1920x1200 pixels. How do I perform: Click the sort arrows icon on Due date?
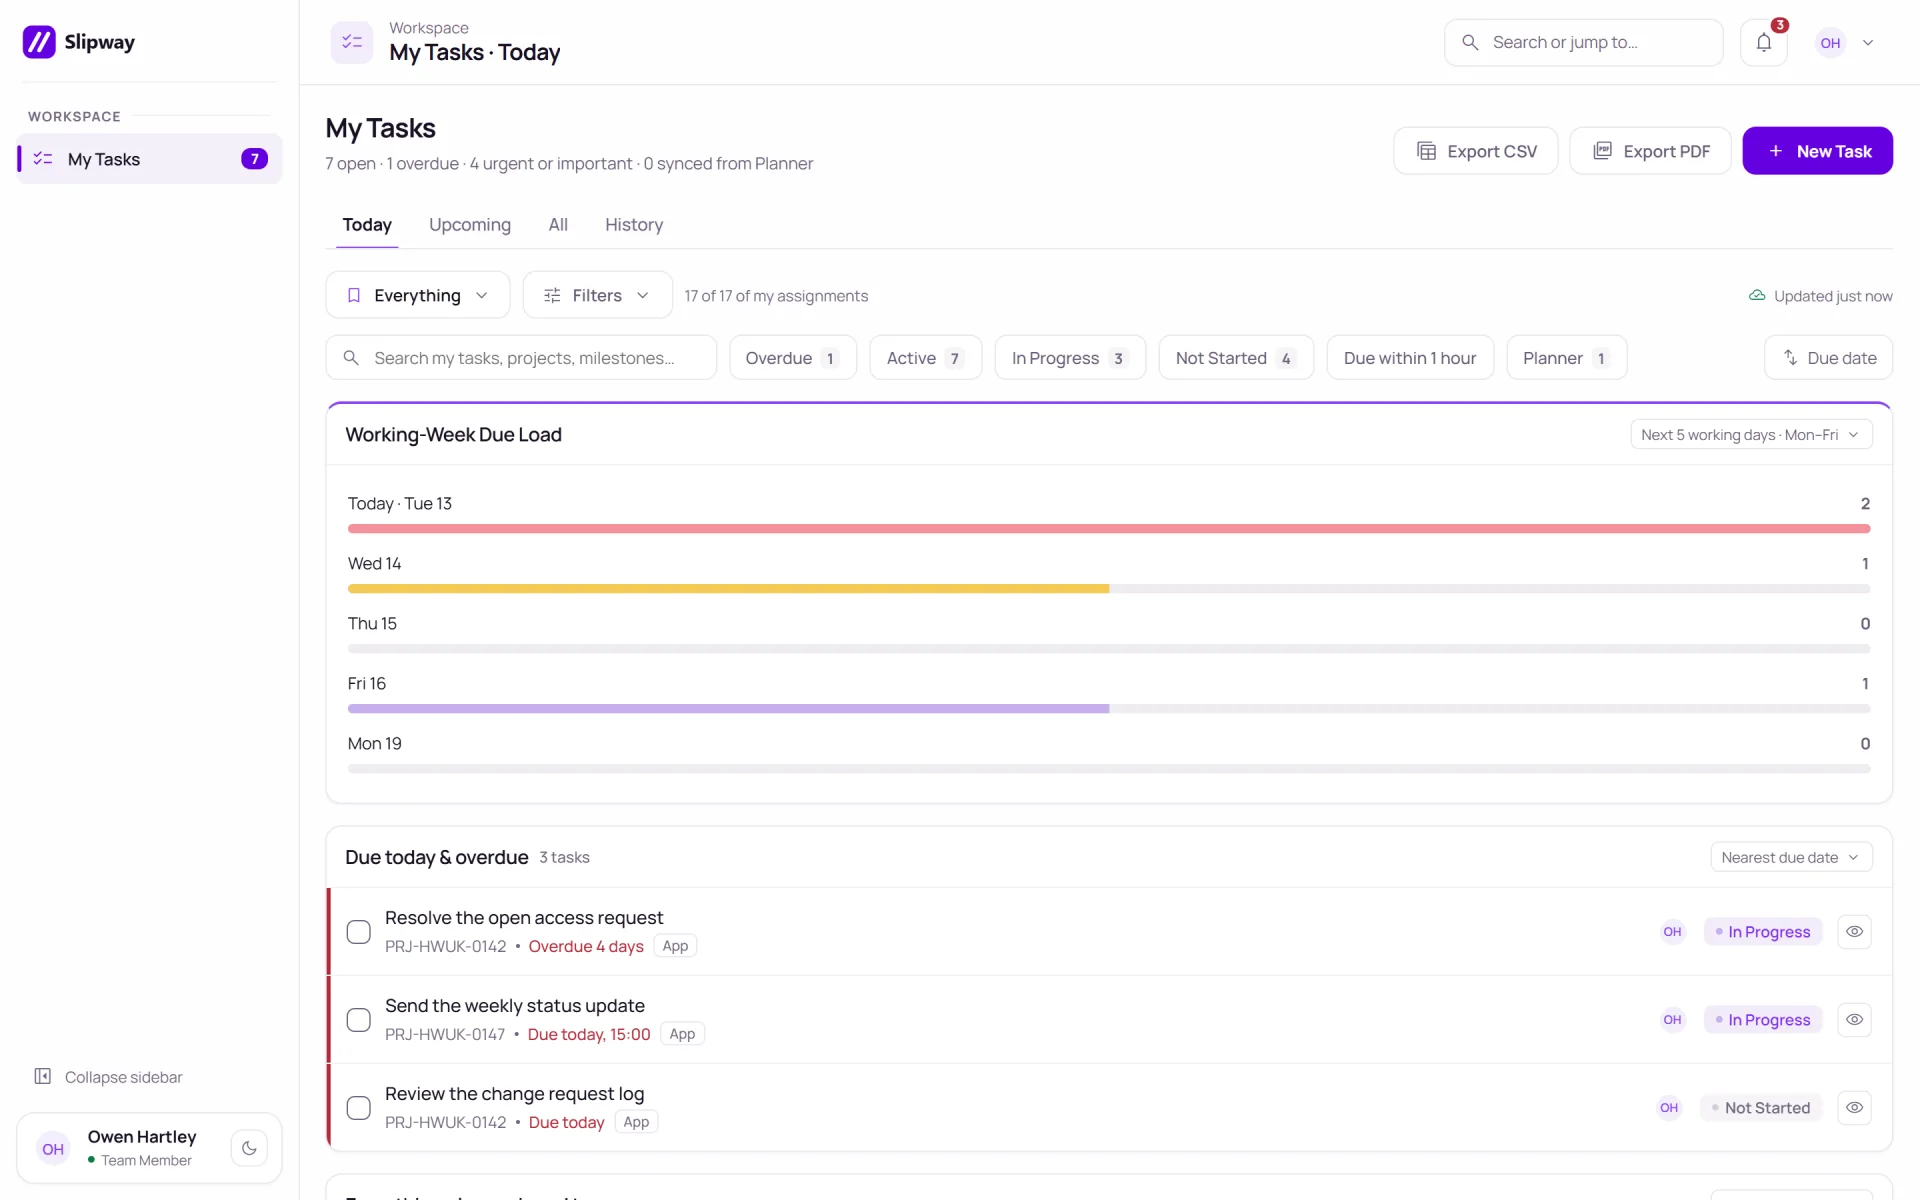click(1790, 358)
